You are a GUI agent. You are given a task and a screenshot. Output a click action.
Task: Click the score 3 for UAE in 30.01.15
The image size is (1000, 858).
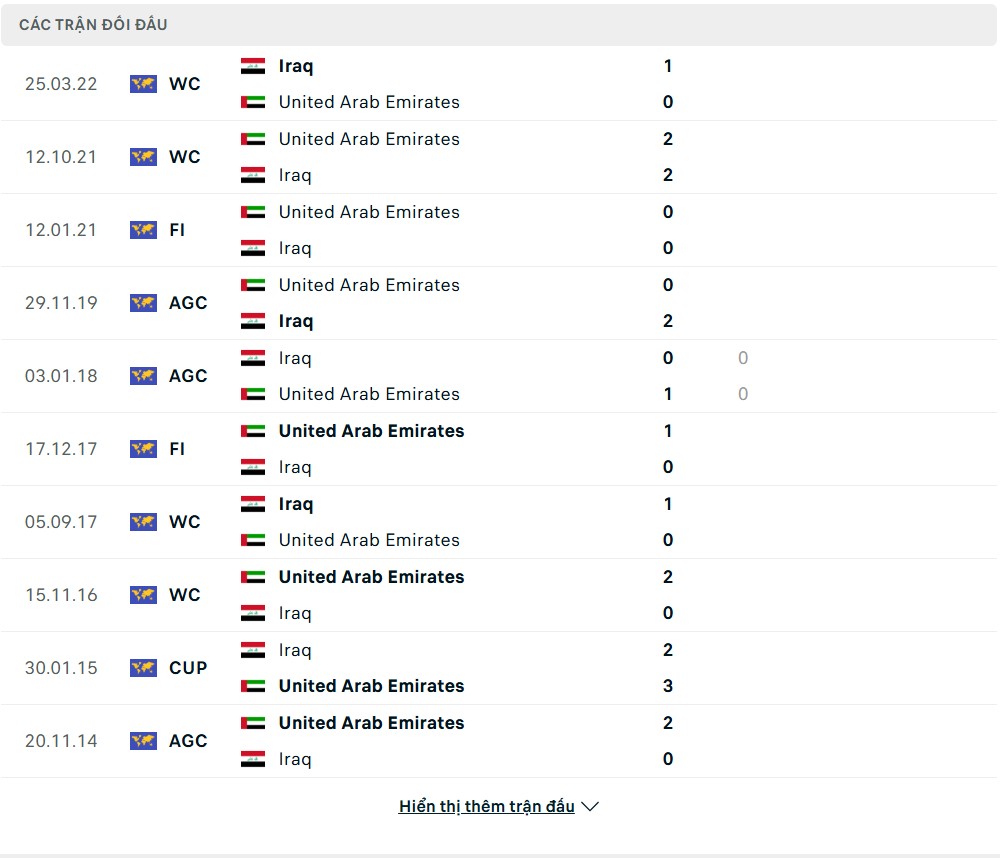[668, 686]
